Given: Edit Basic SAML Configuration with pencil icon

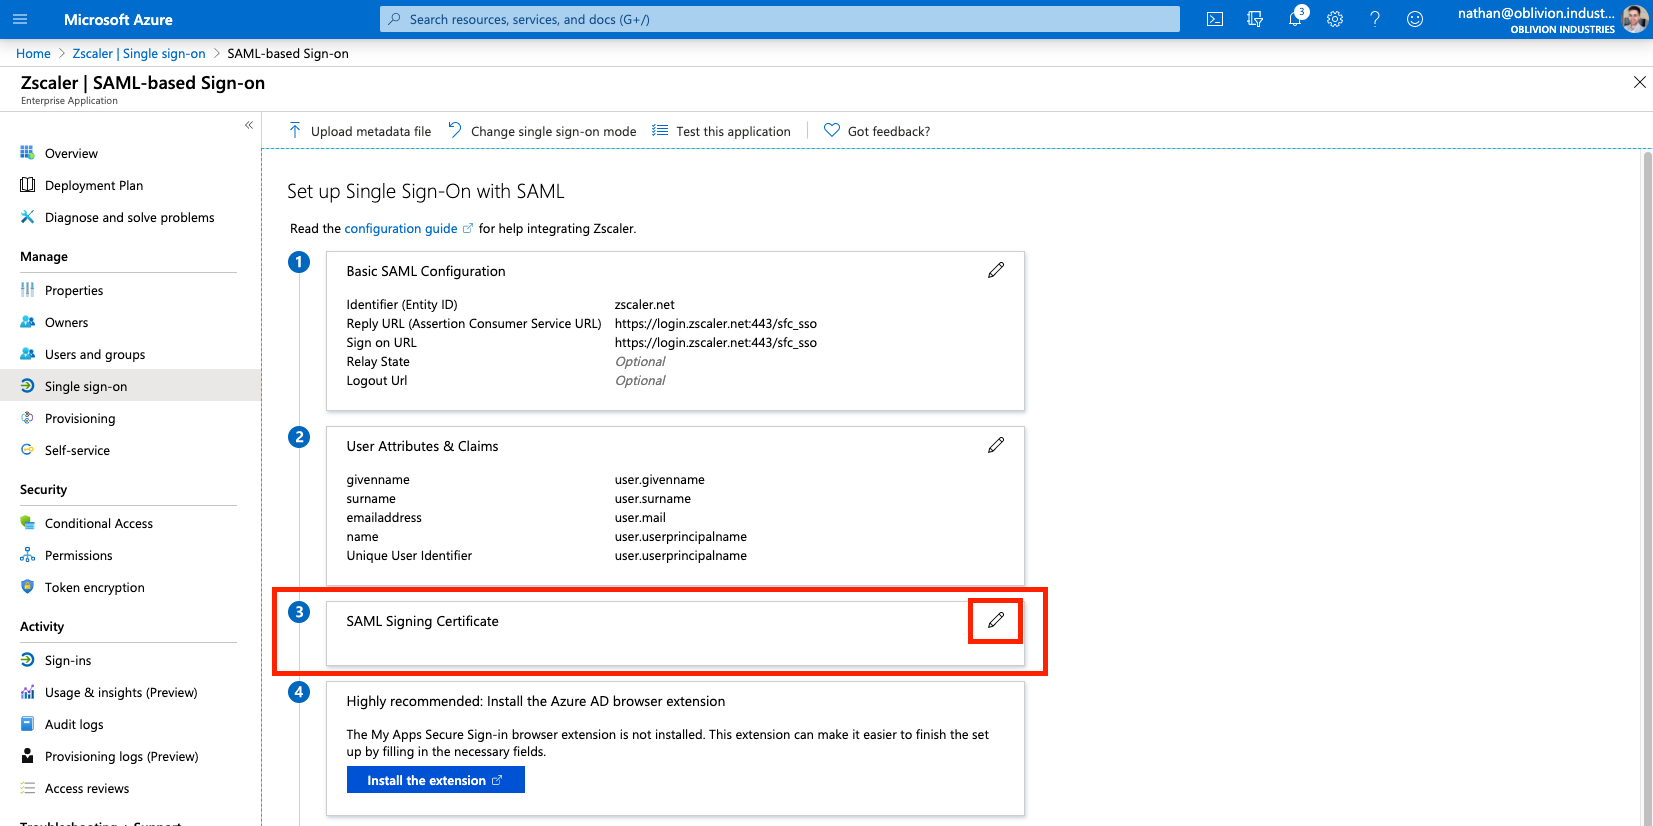Looking at the screenshot, I should [x=996, y=270].
